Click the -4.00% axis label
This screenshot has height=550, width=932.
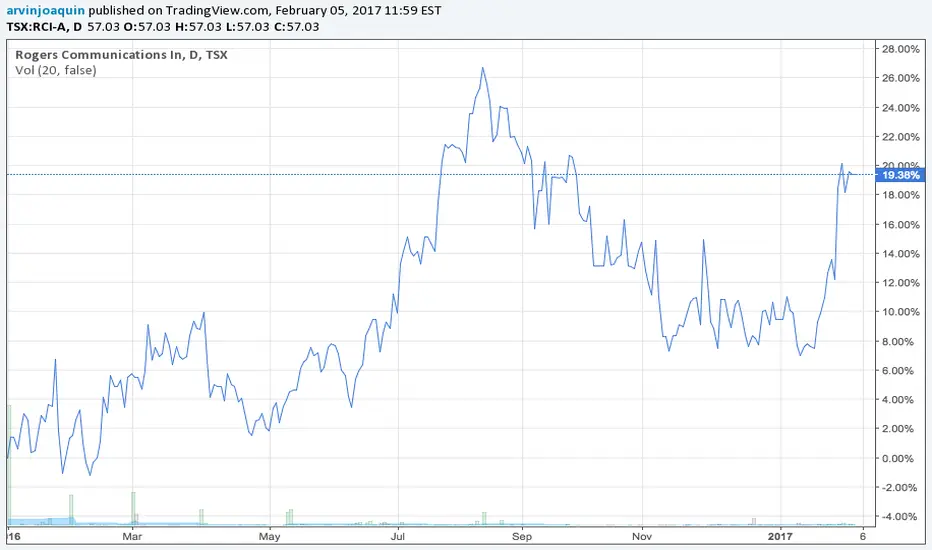pyautogui.click(x=900, y=516)
